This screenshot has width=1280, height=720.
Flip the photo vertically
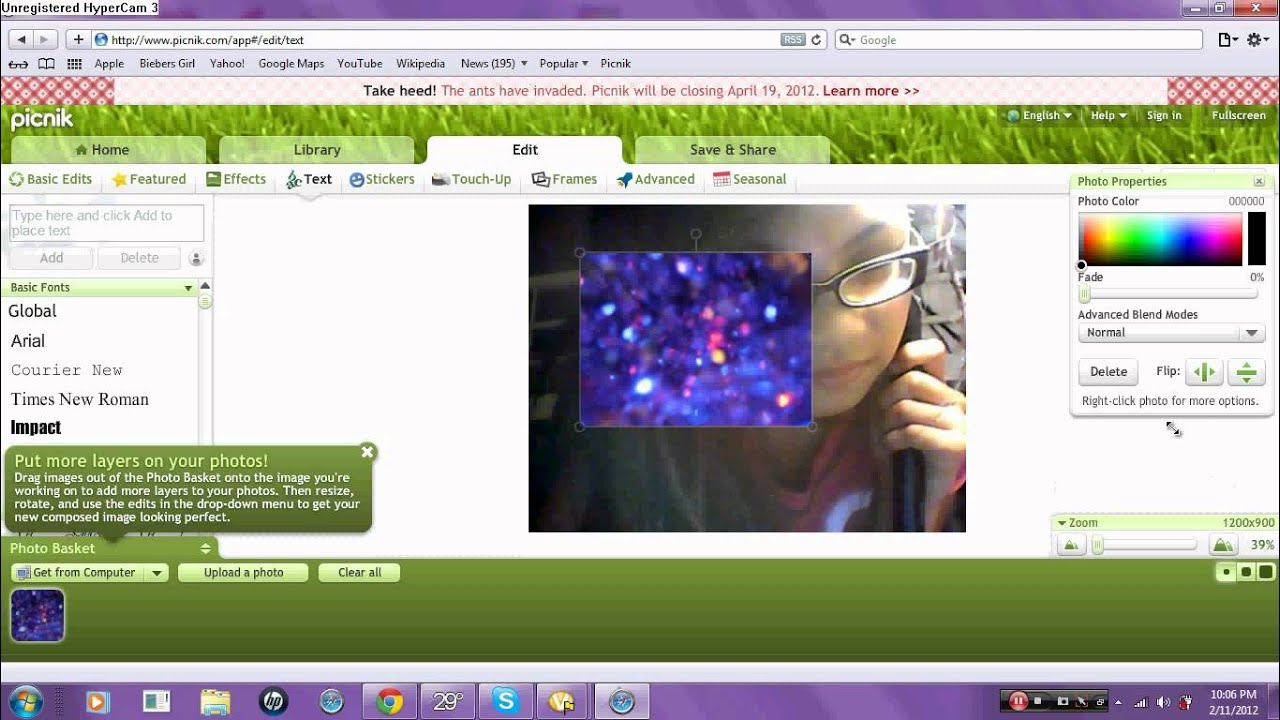click(1246, 372)
